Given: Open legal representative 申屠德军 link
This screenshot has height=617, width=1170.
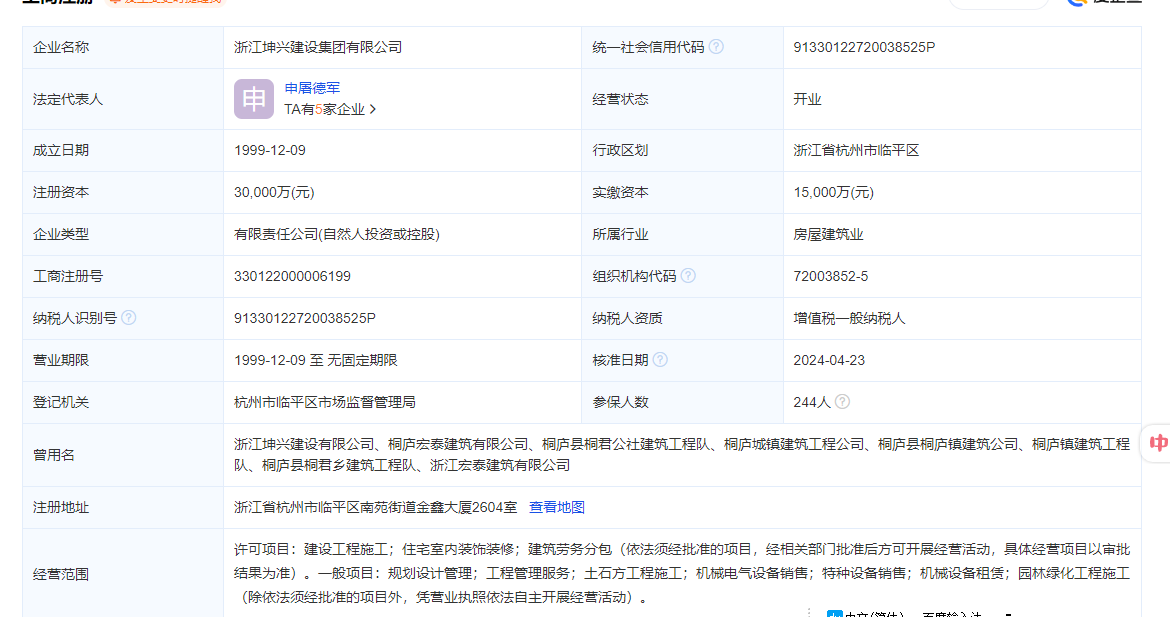Looking at the screenshot, I should [312, 88].
